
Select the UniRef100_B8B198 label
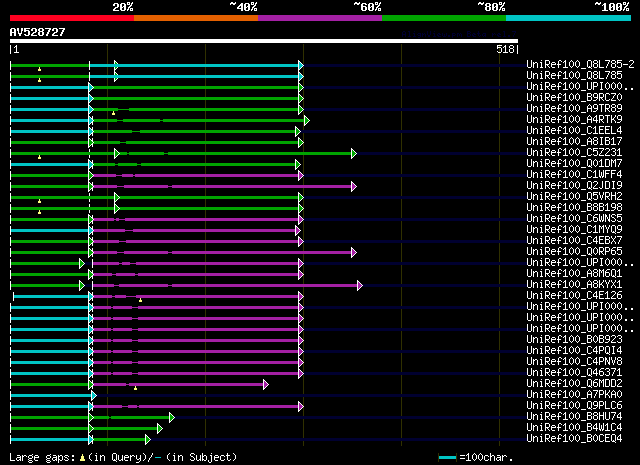tap(574, 208)
